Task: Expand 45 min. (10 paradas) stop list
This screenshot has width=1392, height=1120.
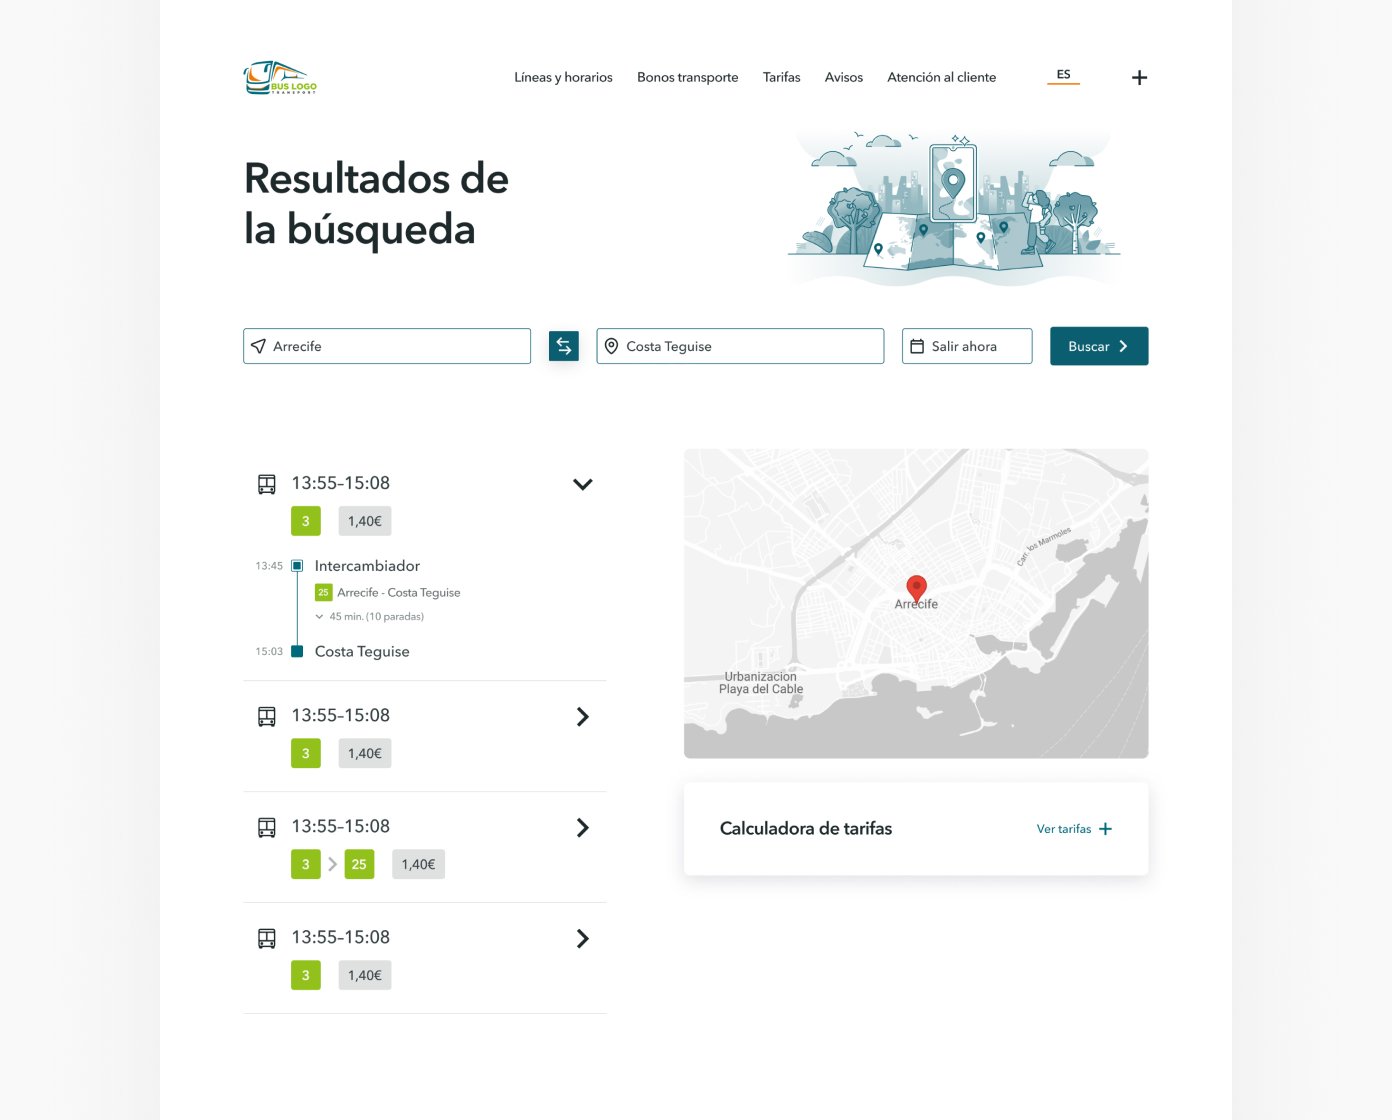Action: coord(370,617)
